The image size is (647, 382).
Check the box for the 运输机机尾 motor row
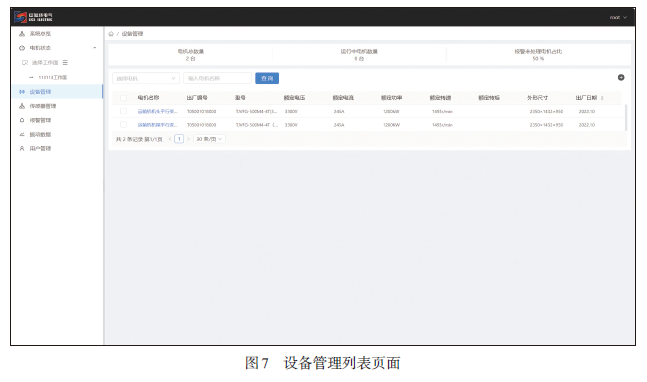pos(123,125)
